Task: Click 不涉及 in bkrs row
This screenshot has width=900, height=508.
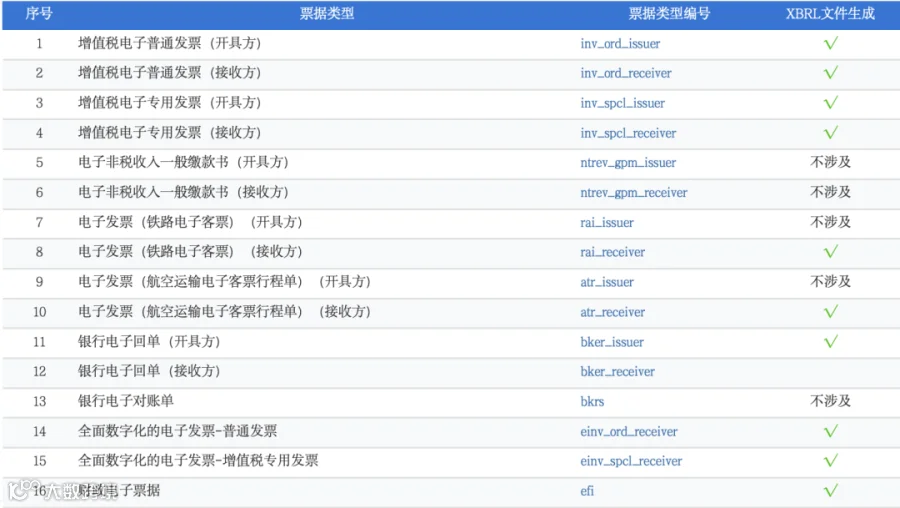Action: [x=830, y=401]
